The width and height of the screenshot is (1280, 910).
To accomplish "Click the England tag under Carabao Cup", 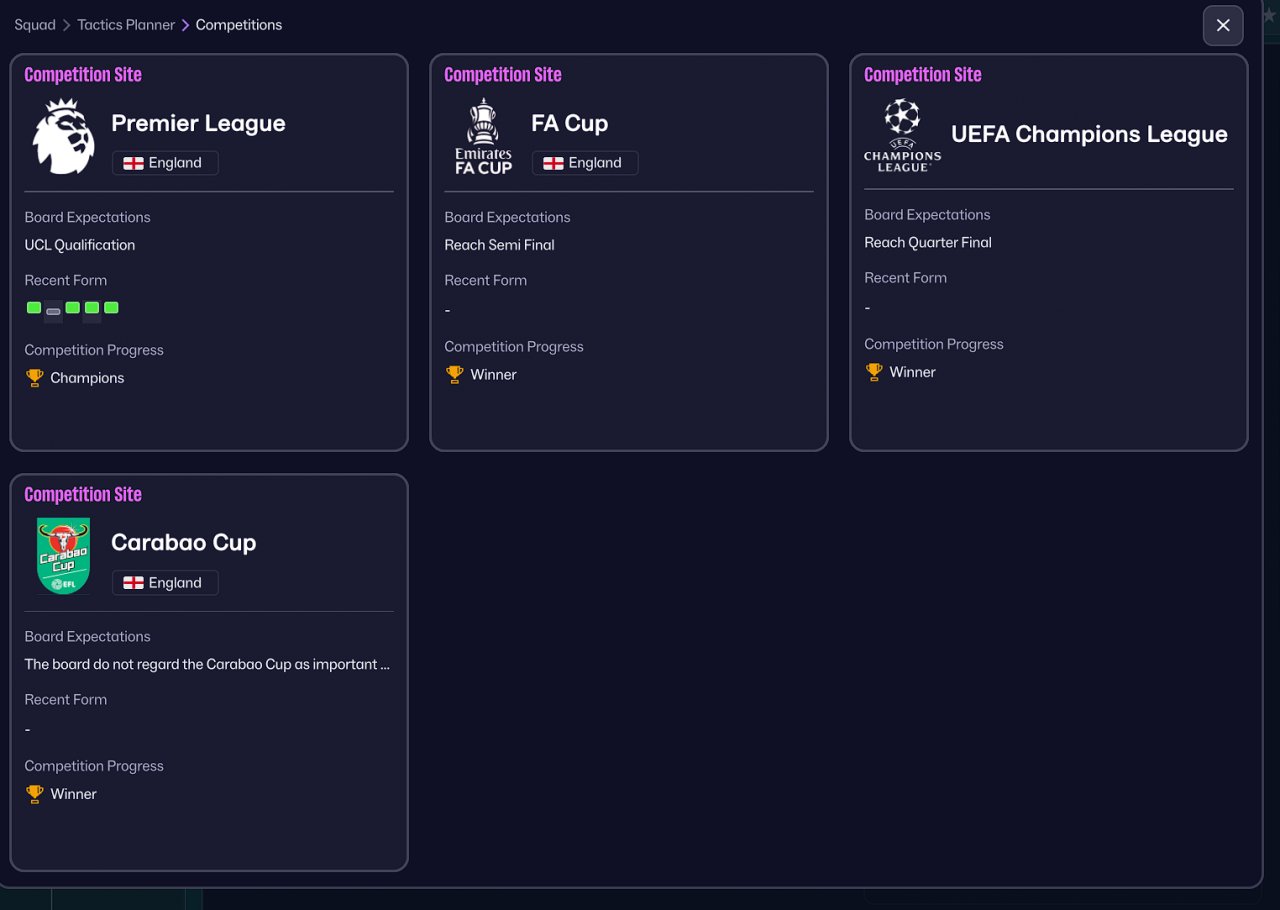I will tap(165, 583).
